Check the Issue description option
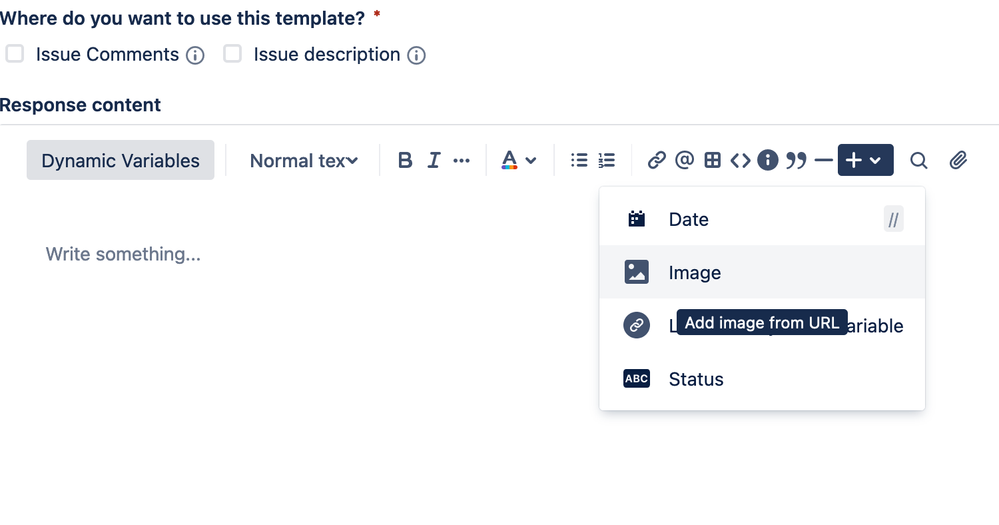The image size is (999, 525). [x=233, y=54]
